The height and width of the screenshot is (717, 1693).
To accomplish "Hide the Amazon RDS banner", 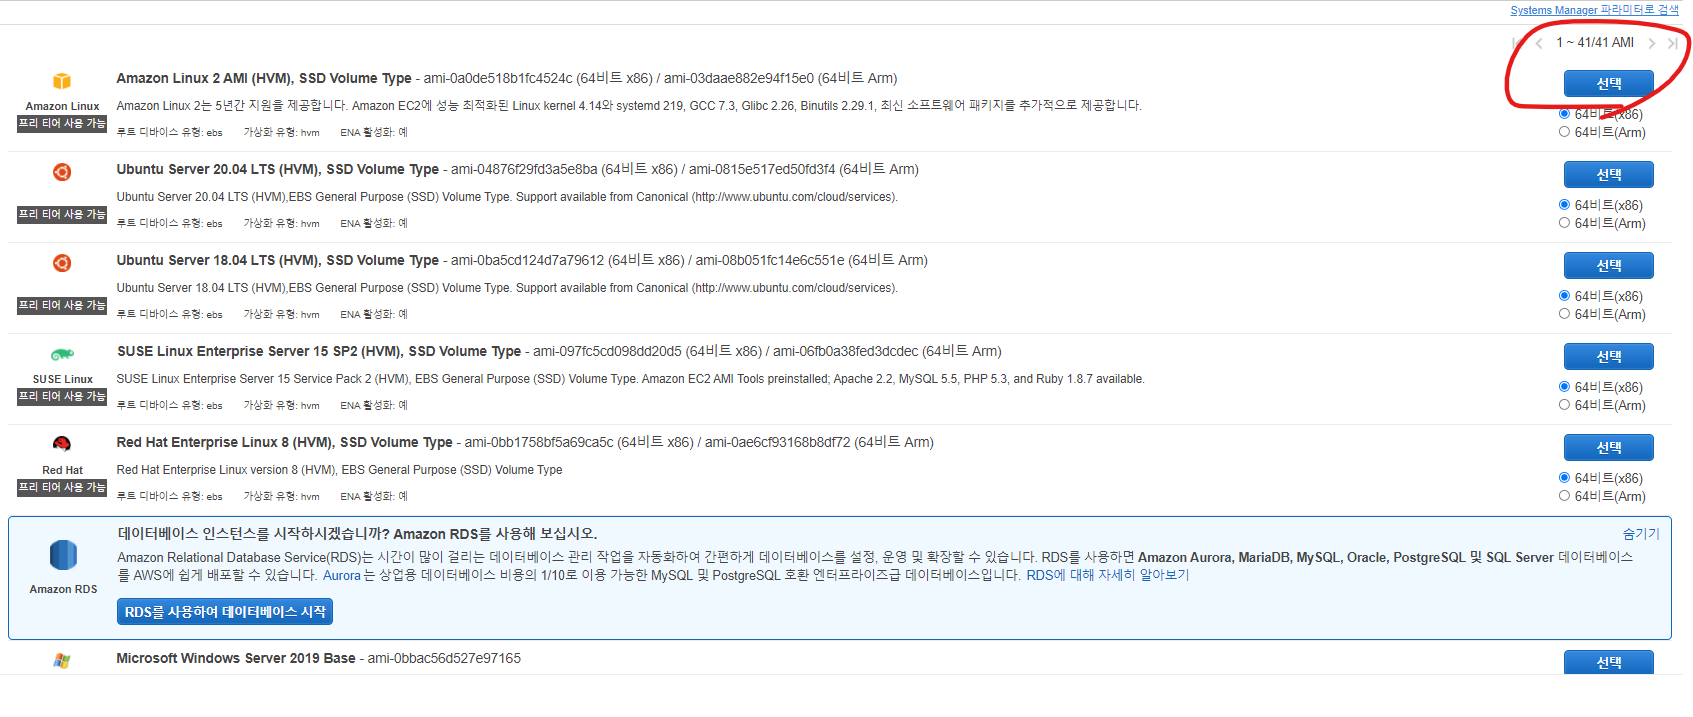I will click(x=1641, y=534).
